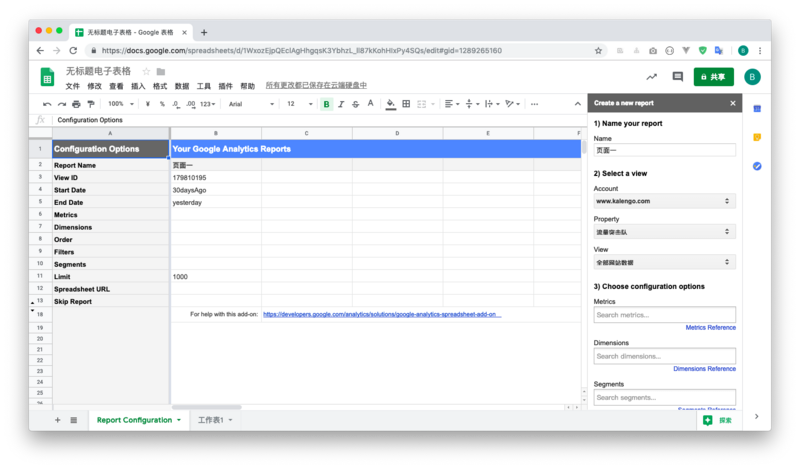Image resolution: width=800 pixels, height=469 pixels.
Task: Switch to 工作表1 sheet tab
Action: click(215, 420)
